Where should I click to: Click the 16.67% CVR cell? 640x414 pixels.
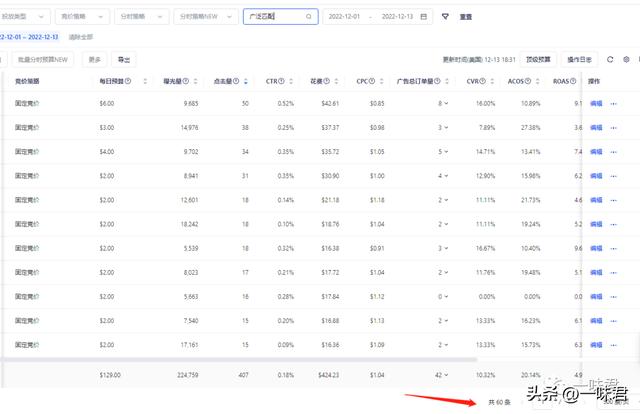tap(485, 248)
